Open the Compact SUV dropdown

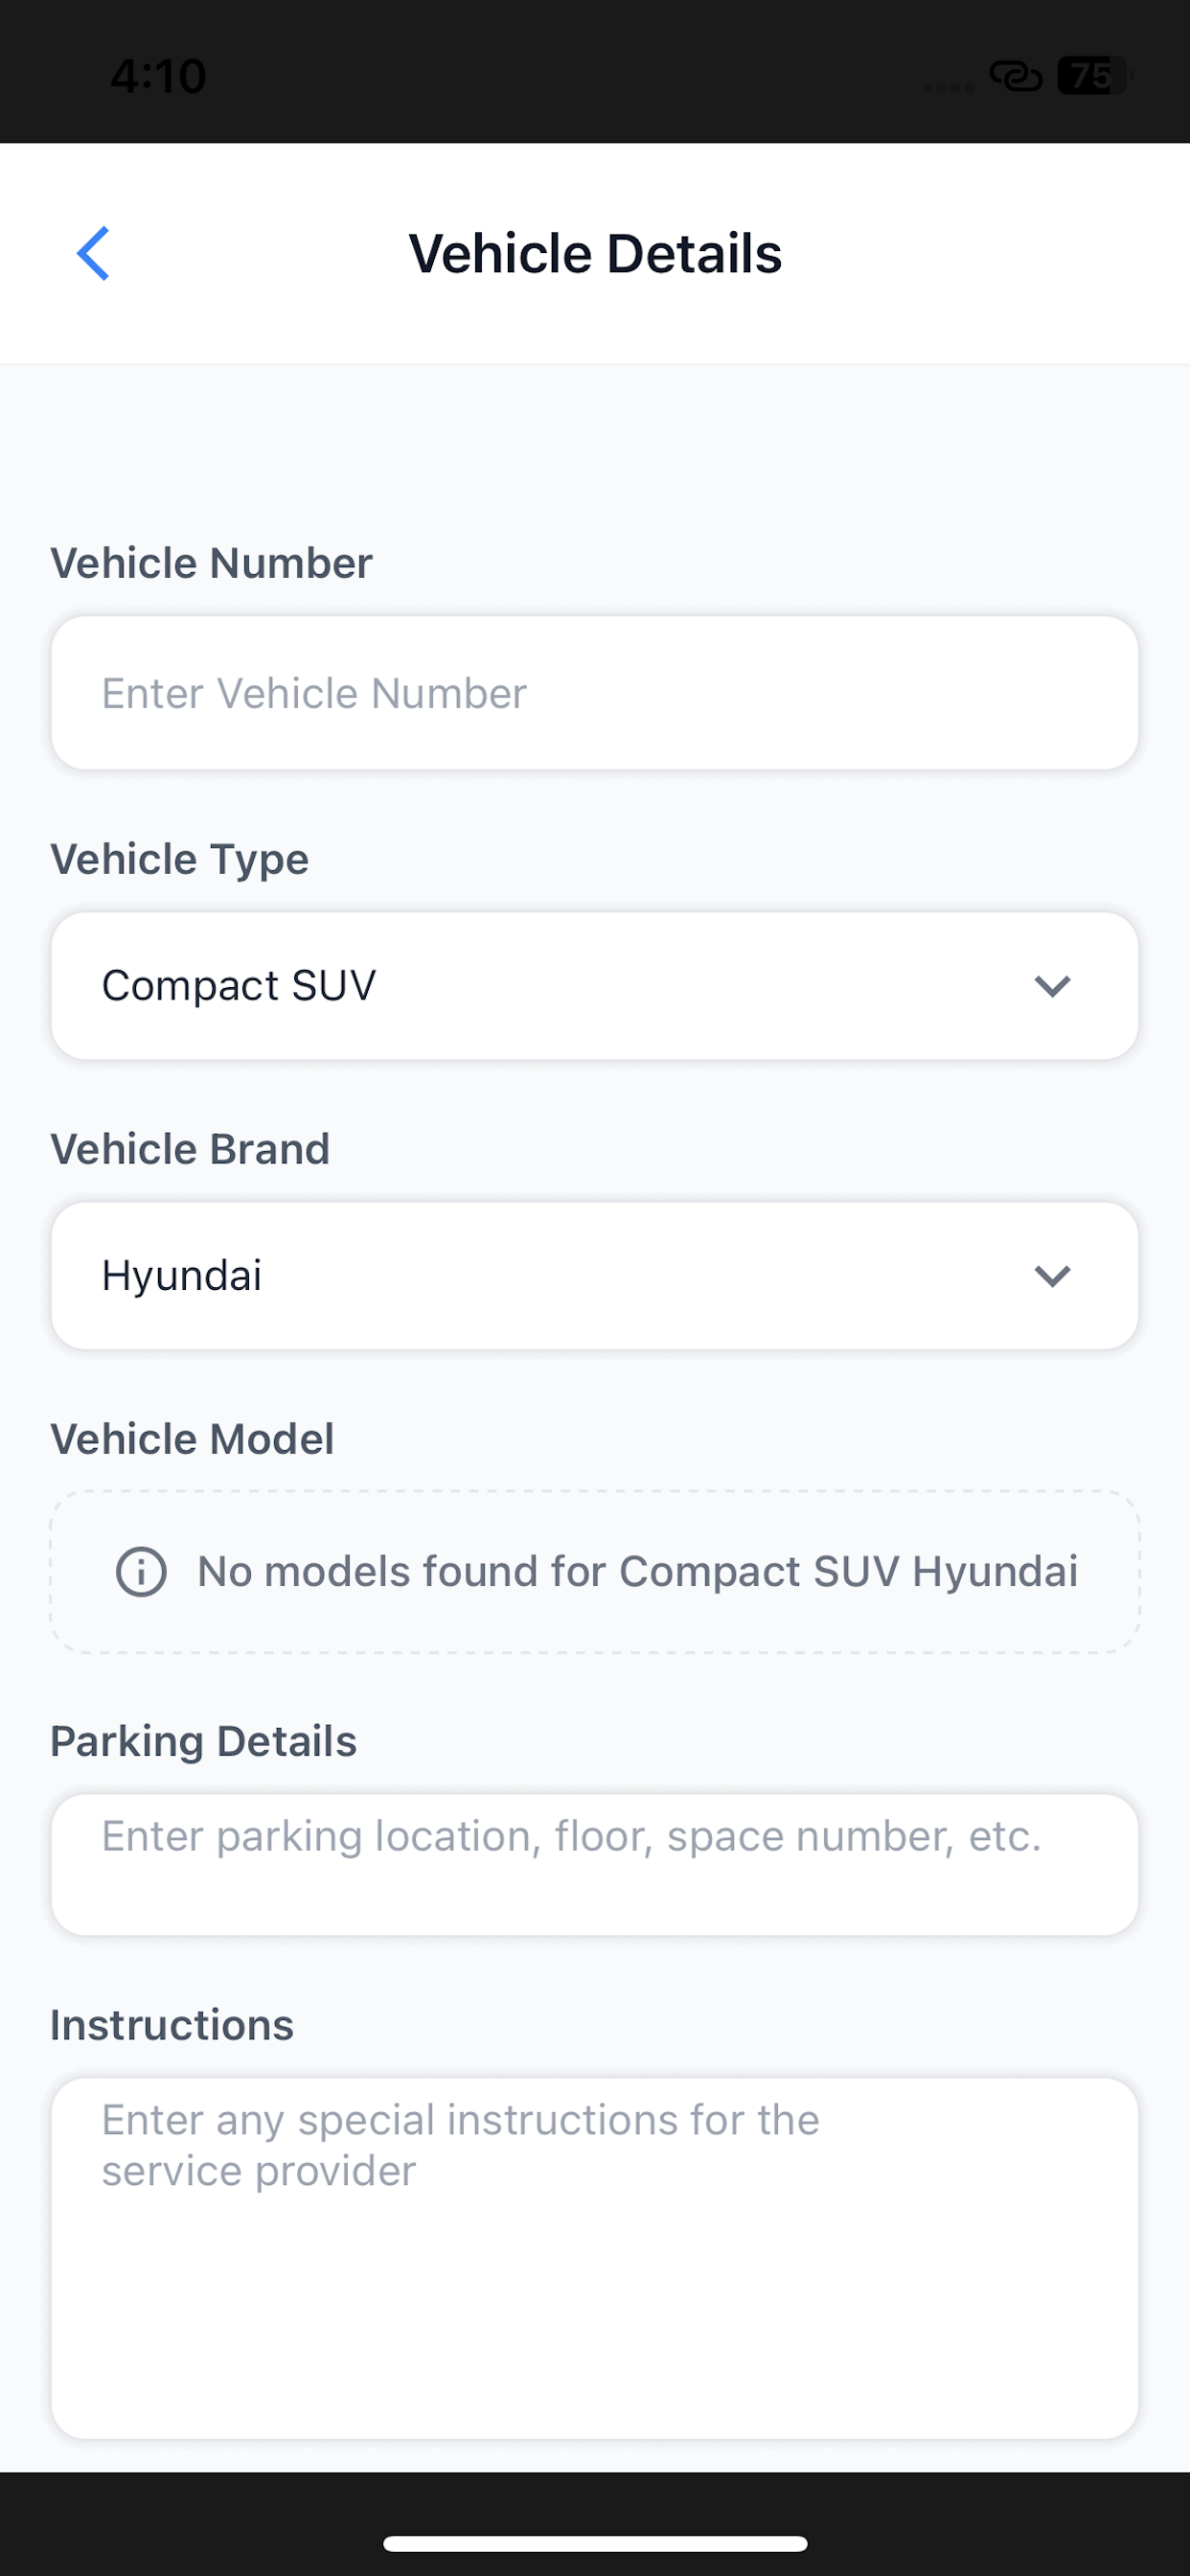[x=595, y=986]
